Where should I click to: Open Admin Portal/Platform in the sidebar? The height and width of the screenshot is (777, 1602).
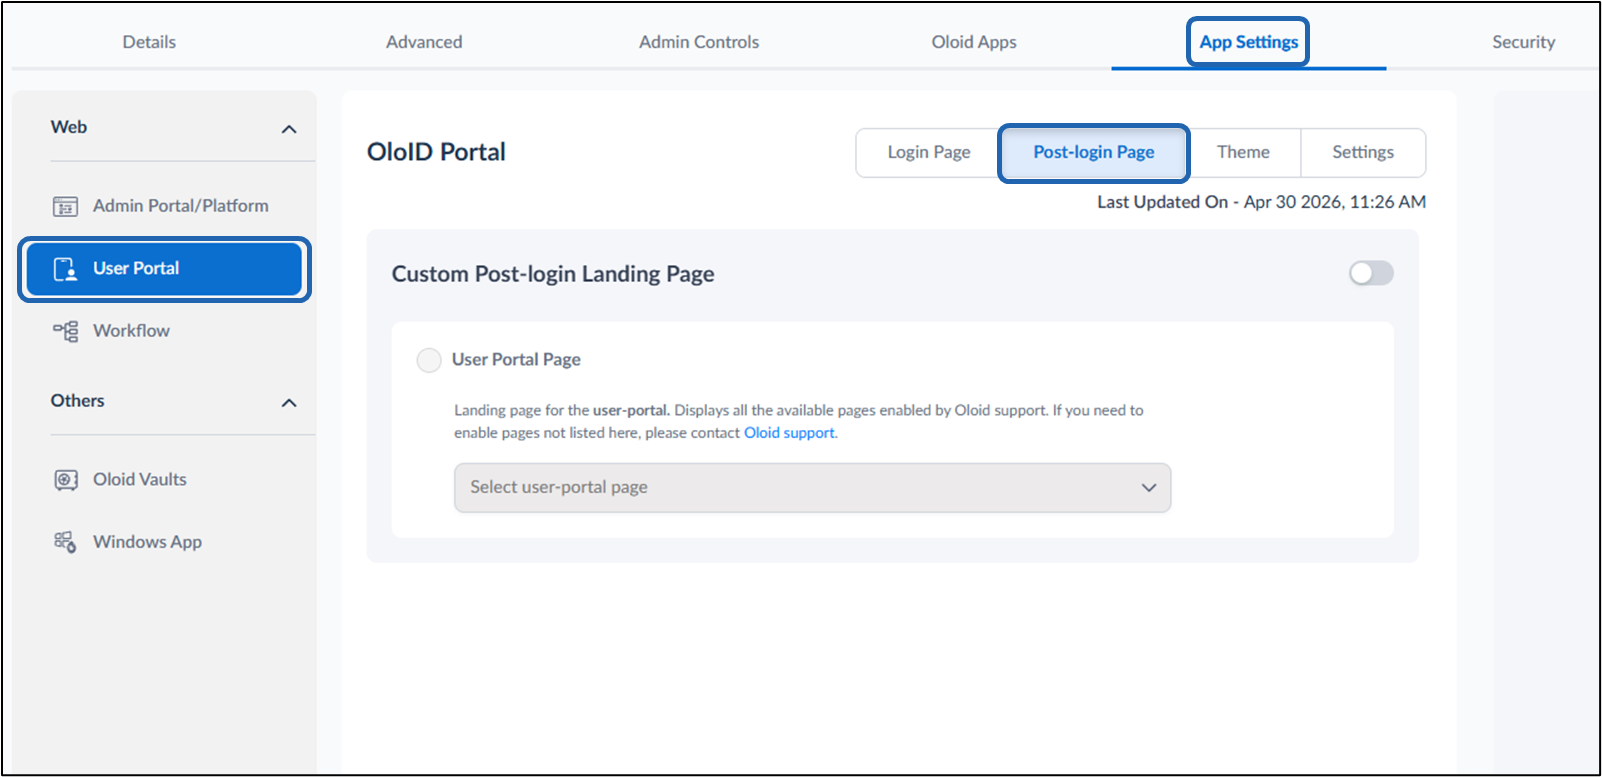[x=166, y=206]
